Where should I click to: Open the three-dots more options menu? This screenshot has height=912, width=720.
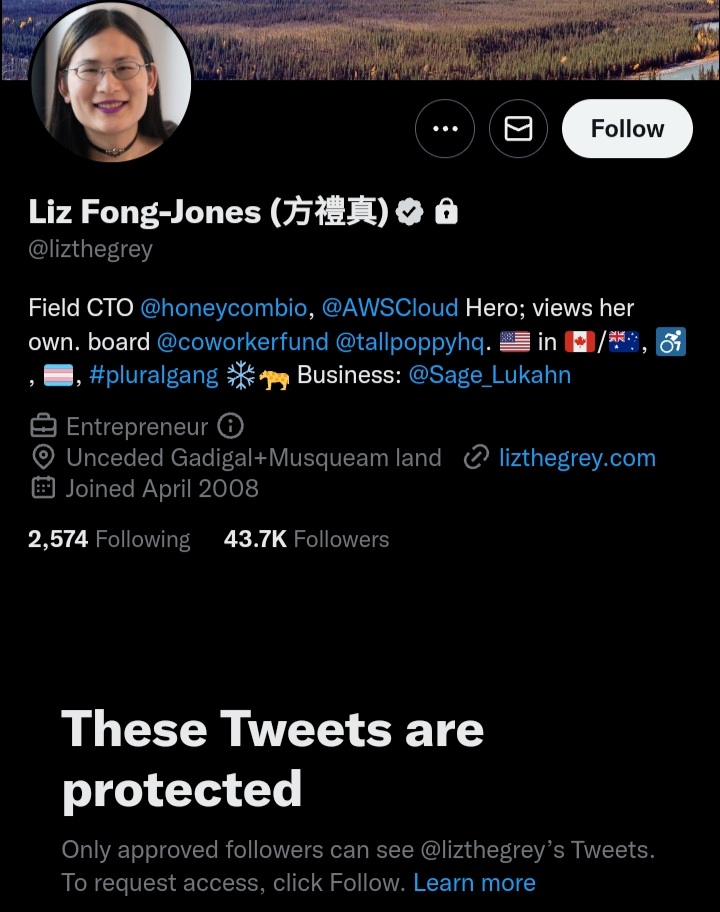tap(445, 129)
